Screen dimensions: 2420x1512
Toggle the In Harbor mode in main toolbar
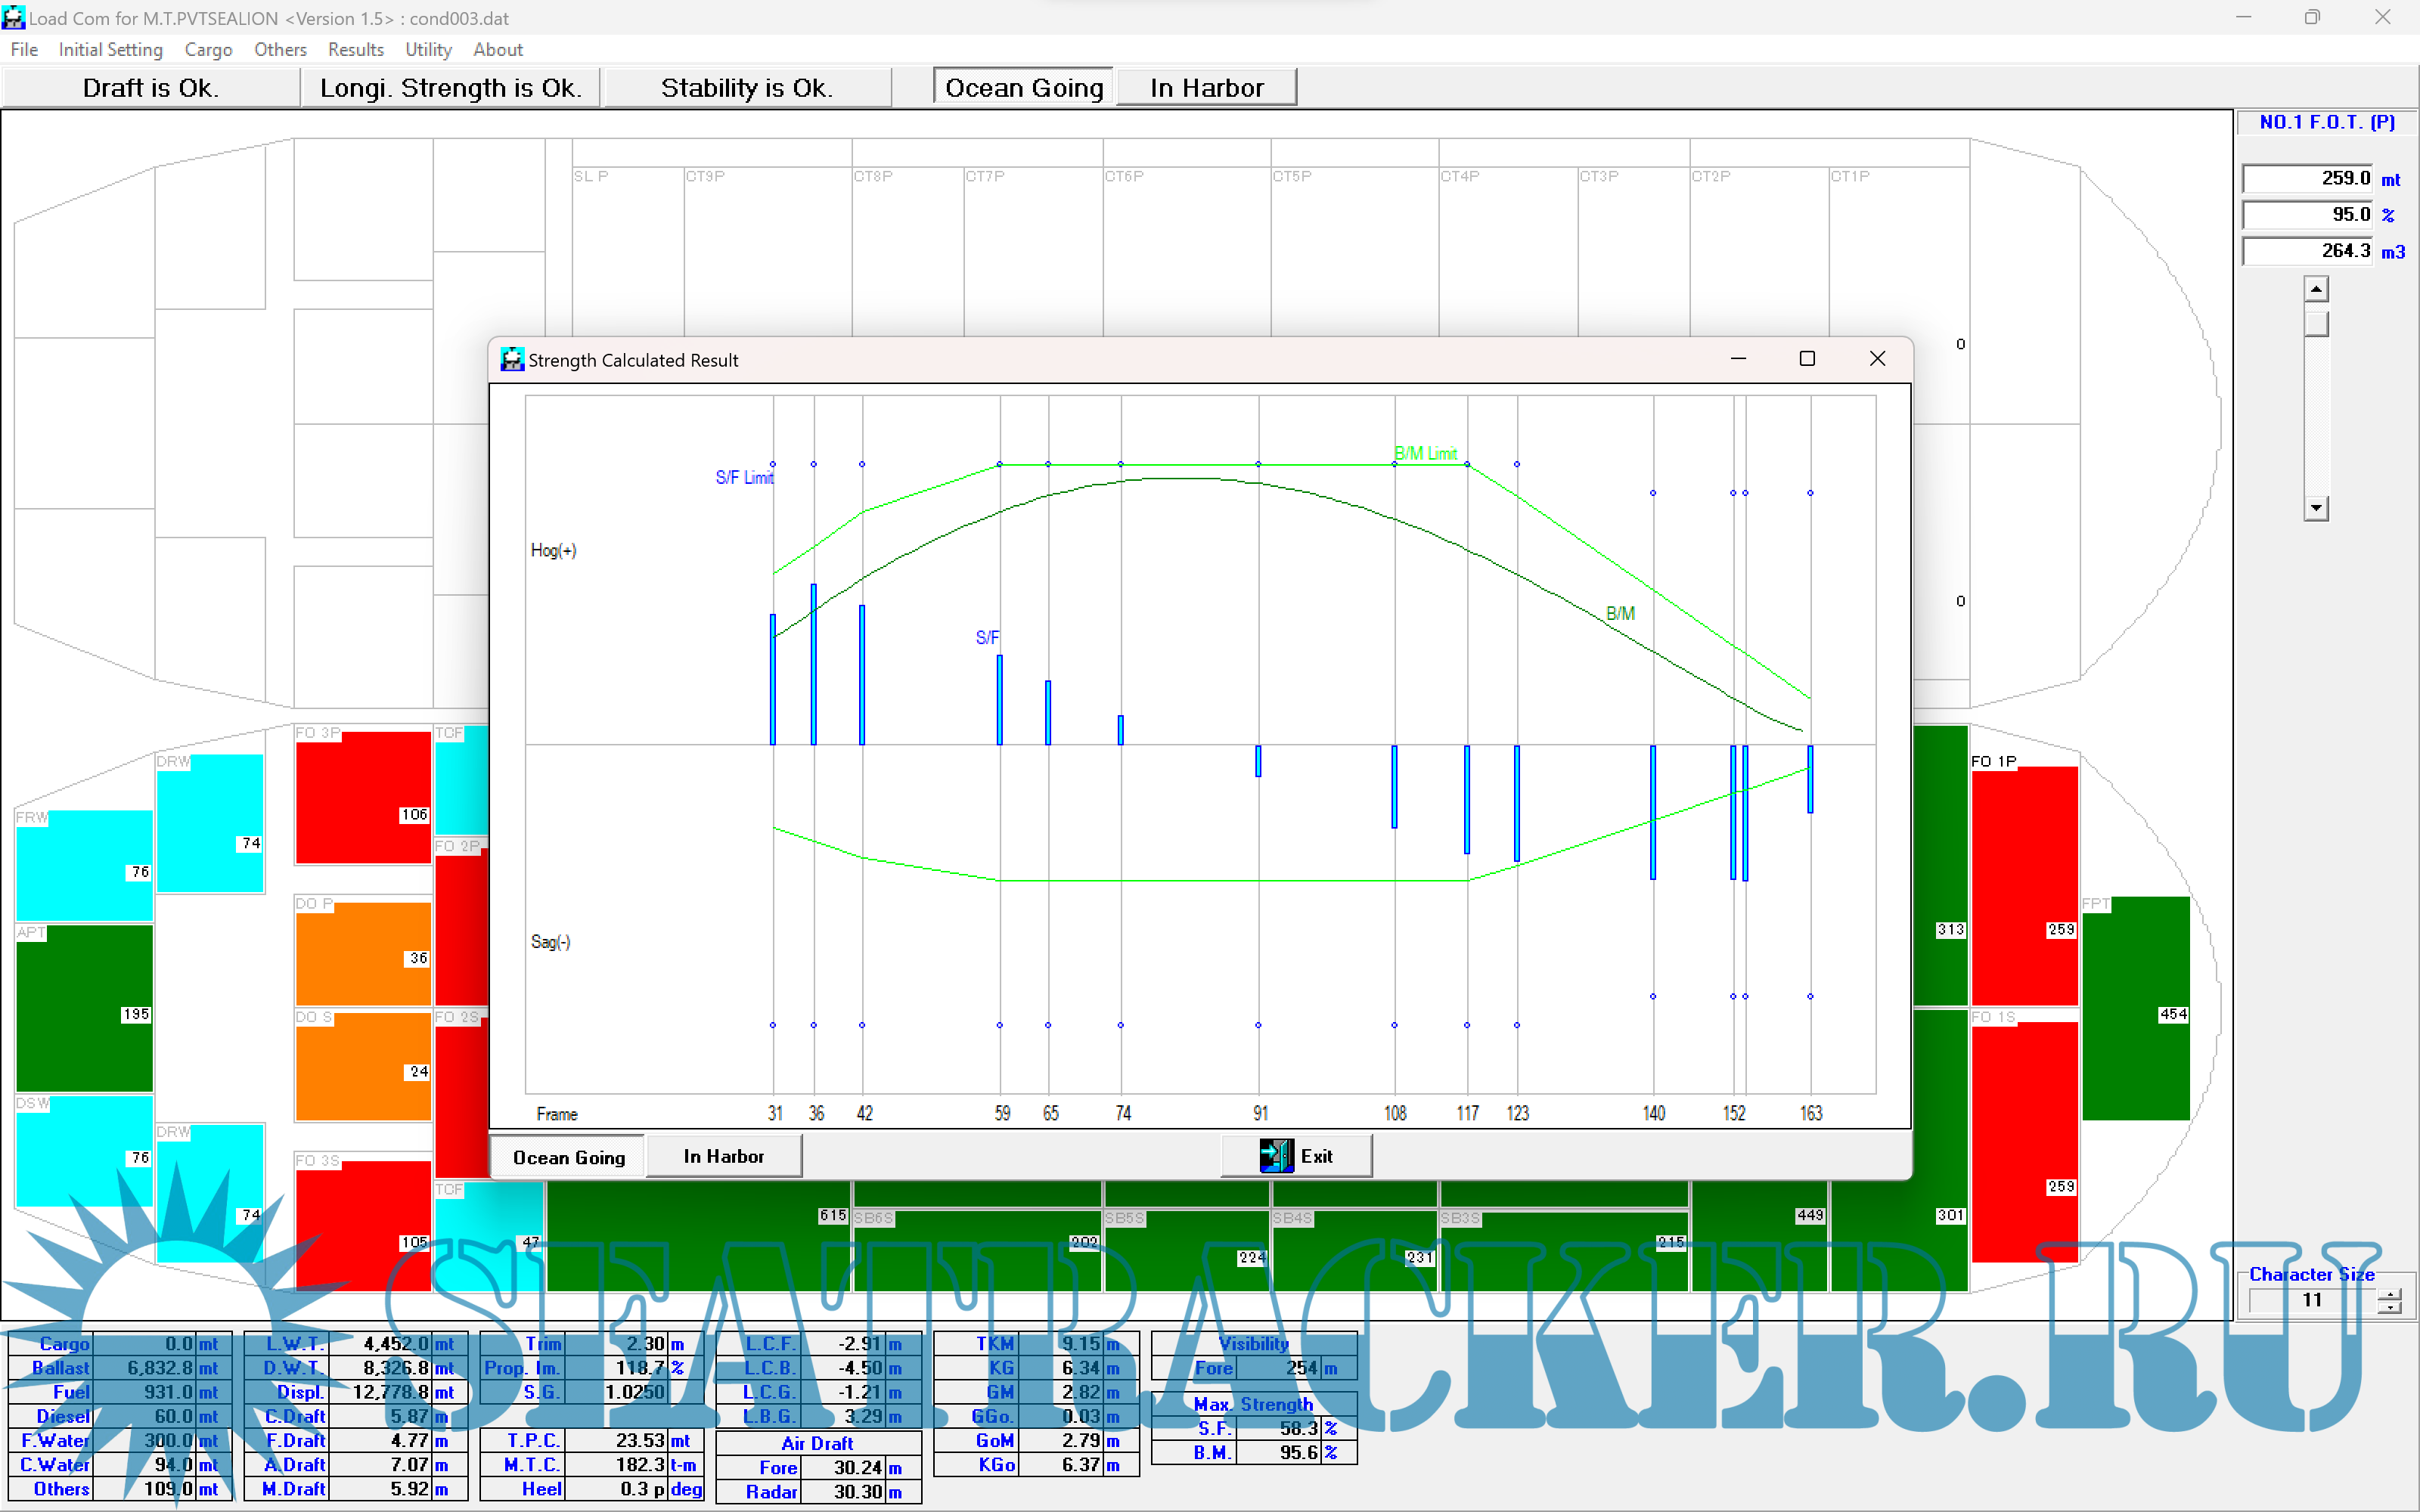coord(1206,88)
